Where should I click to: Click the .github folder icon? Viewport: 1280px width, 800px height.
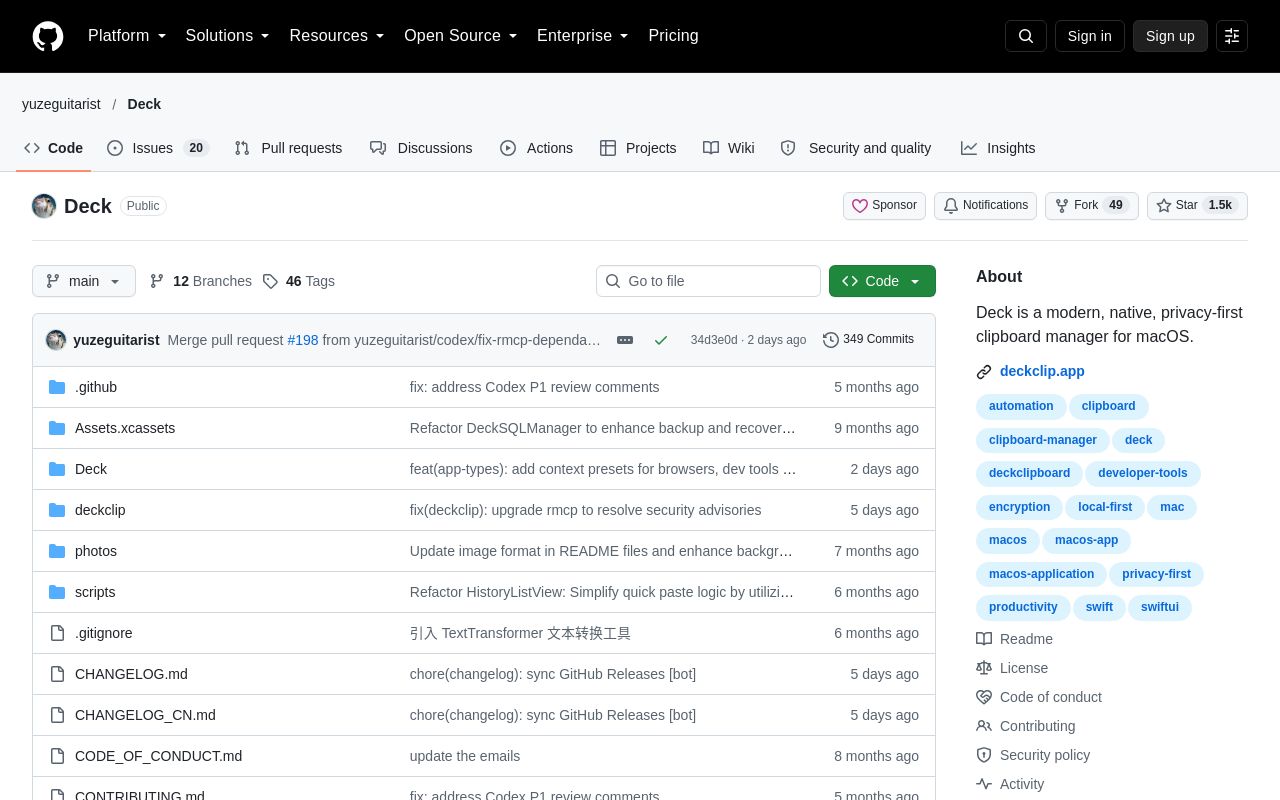(57, 387)
